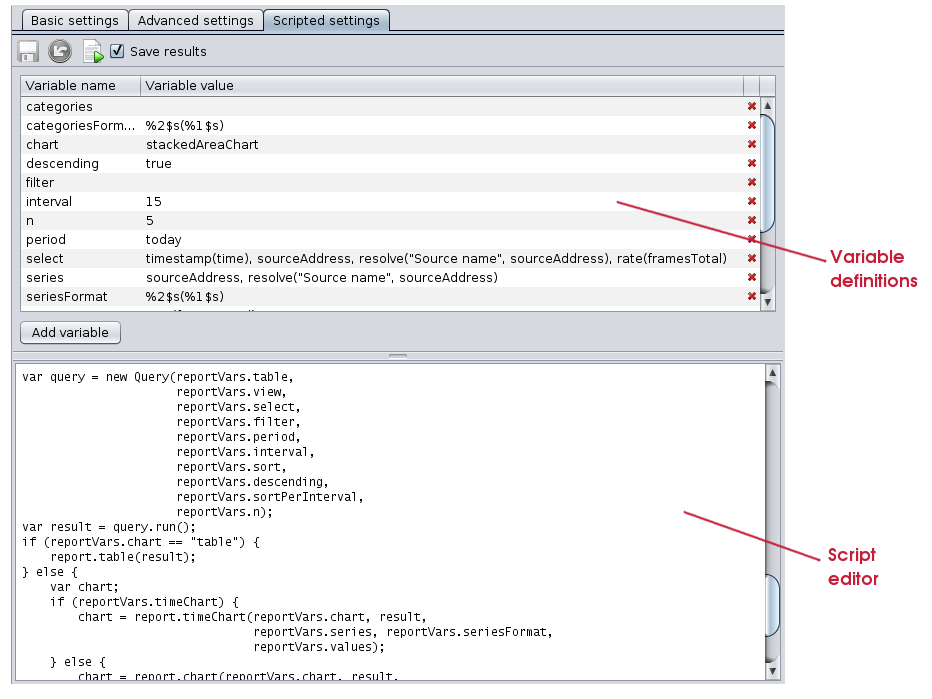Screen dimensions: 932x699
Task: Remove the interval variable
Action: [751, 201]
